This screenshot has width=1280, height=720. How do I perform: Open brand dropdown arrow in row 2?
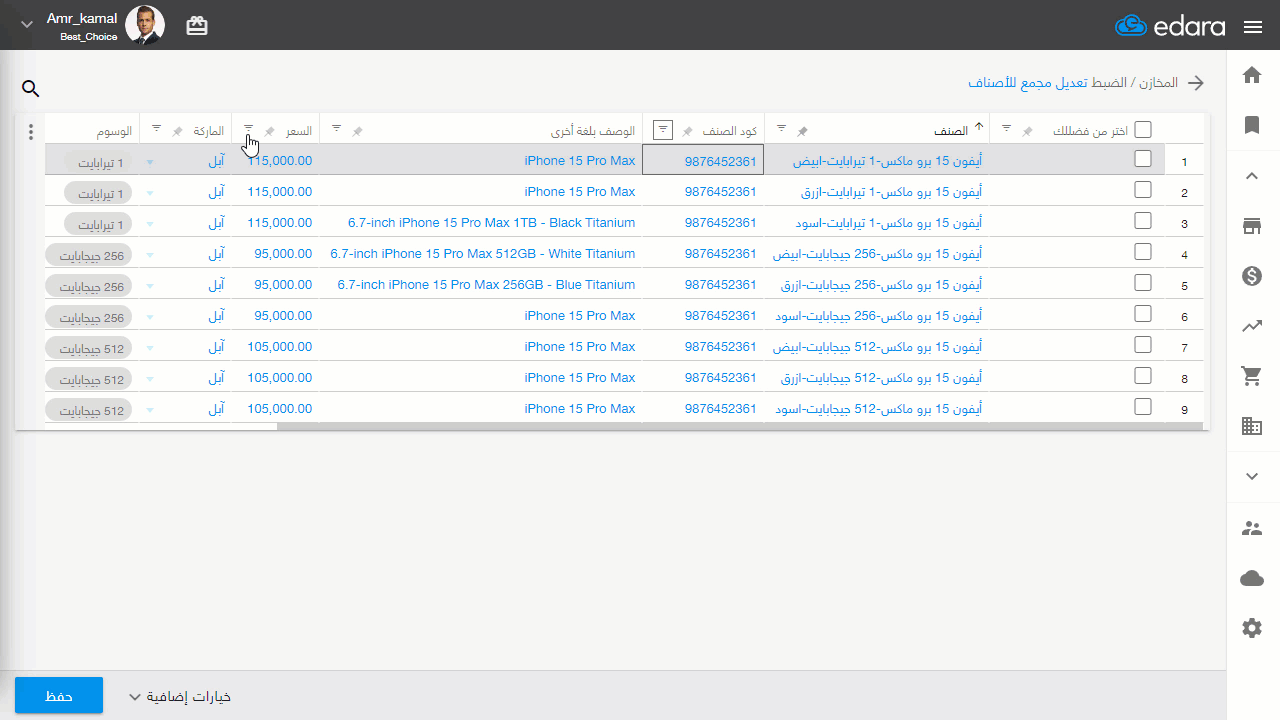coord(150,193)
